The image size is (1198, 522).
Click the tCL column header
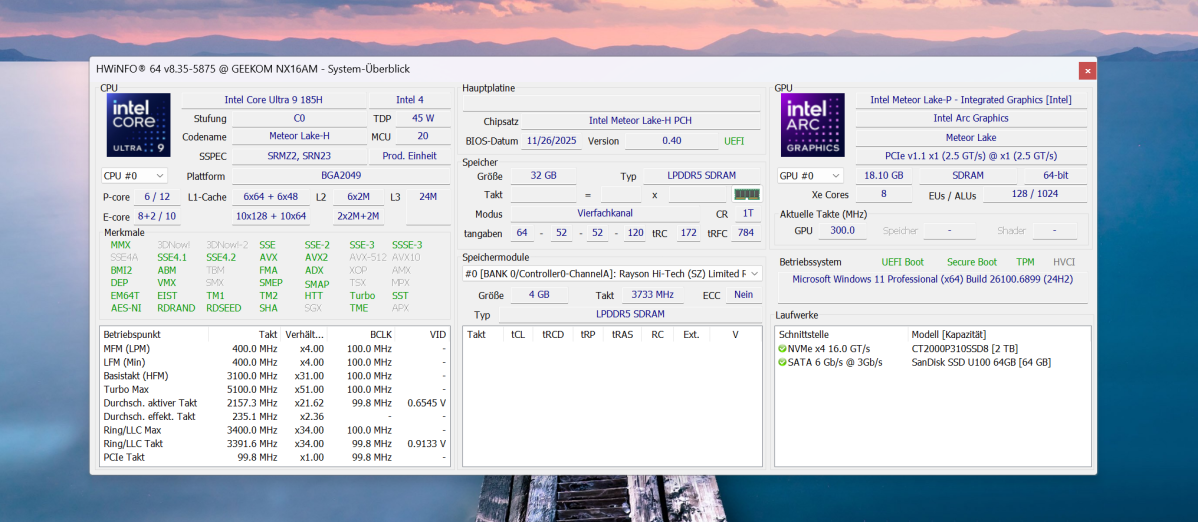(x=519, y=335)
